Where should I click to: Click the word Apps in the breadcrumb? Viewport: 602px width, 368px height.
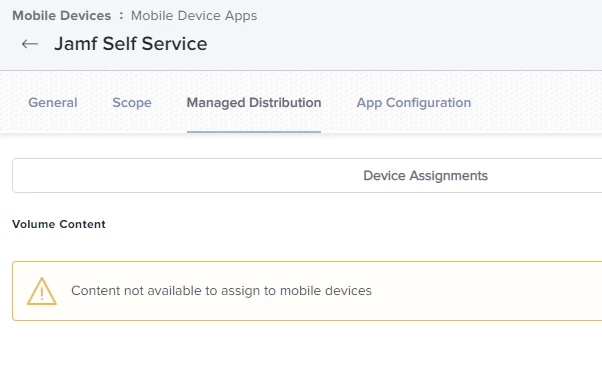241,17
